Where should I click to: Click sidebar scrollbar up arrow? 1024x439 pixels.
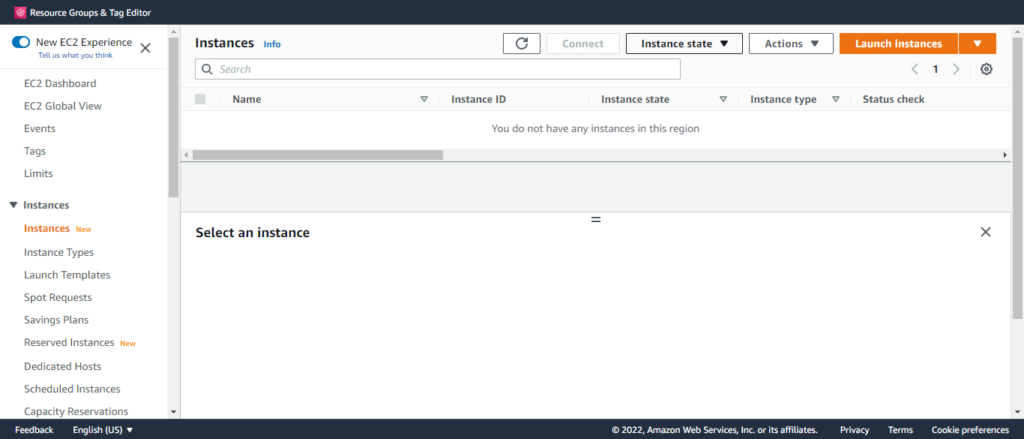pos(173,31)
